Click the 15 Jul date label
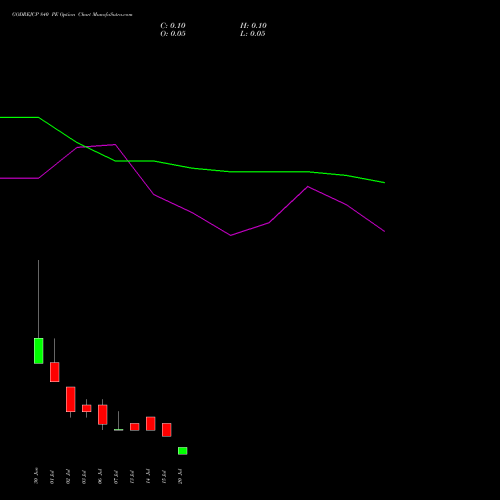Image resolution: width=500 pixels, height=500 pixels. [164, 477]
